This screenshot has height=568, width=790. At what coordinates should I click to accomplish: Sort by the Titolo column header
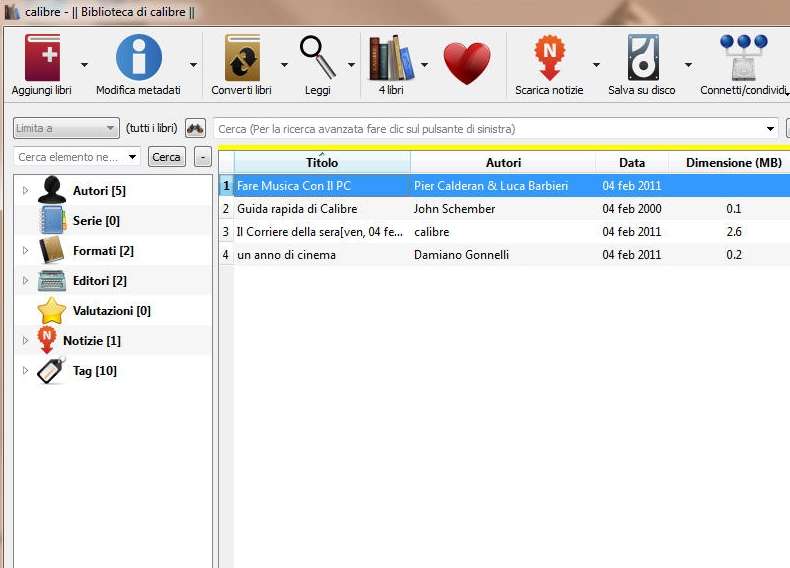point(322,162)
